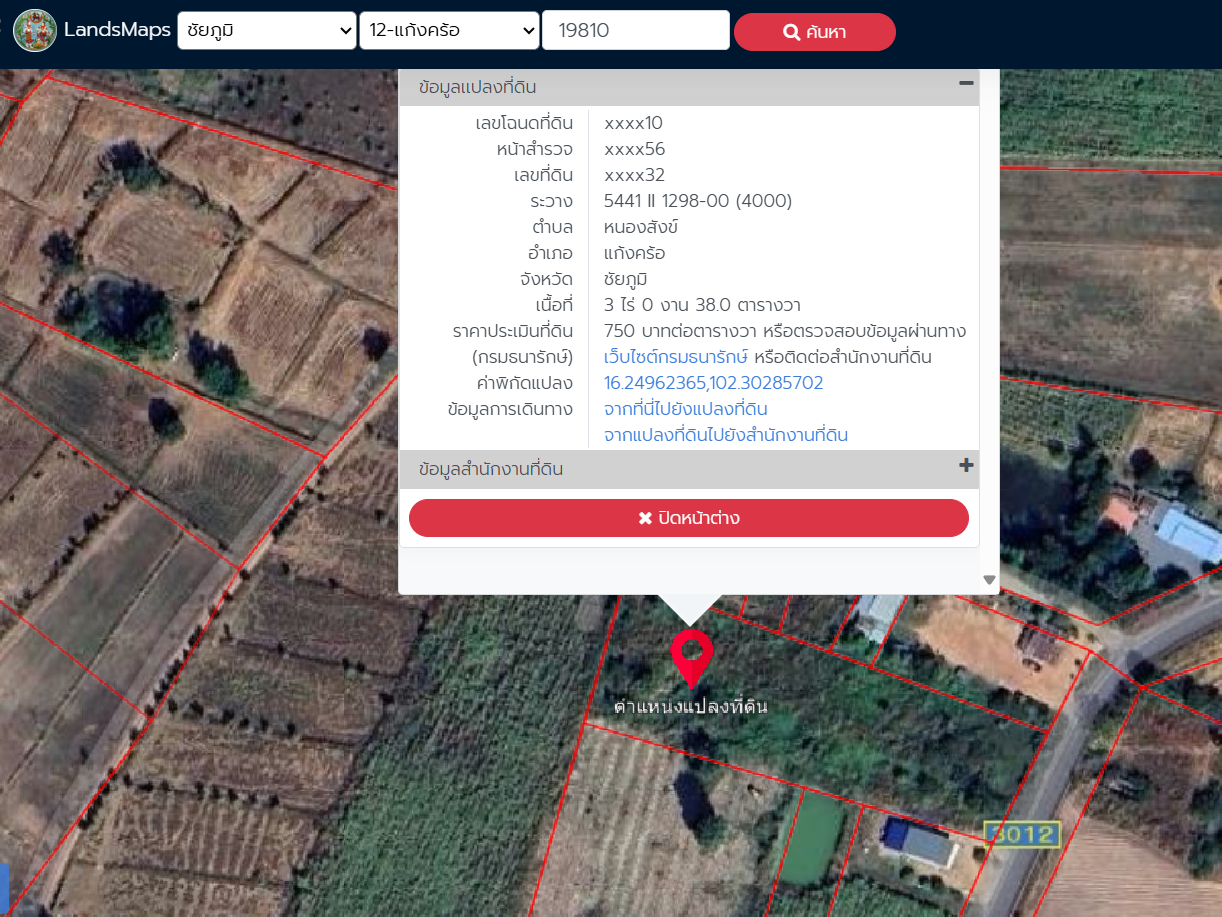
Task: Open the เว็บไซต์กรมธนารักษ์ link
Action: (676, 357)
